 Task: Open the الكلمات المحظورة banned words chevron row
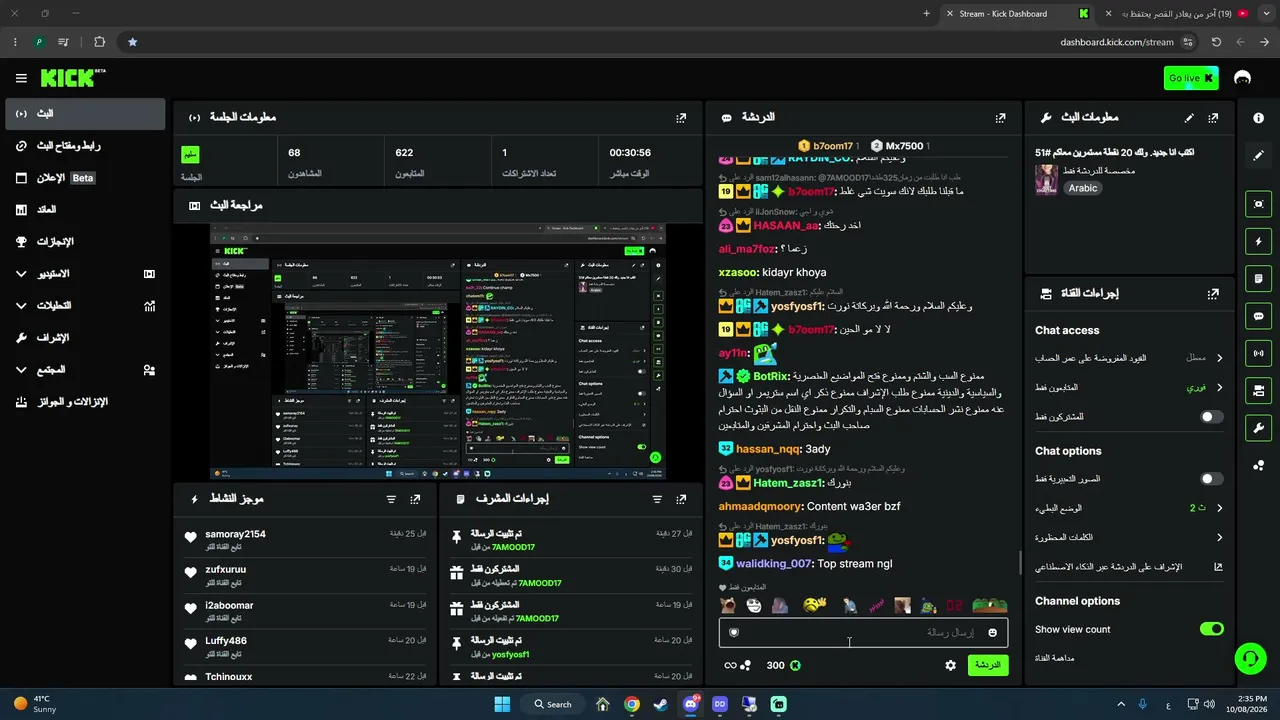tap(1129, 537)
